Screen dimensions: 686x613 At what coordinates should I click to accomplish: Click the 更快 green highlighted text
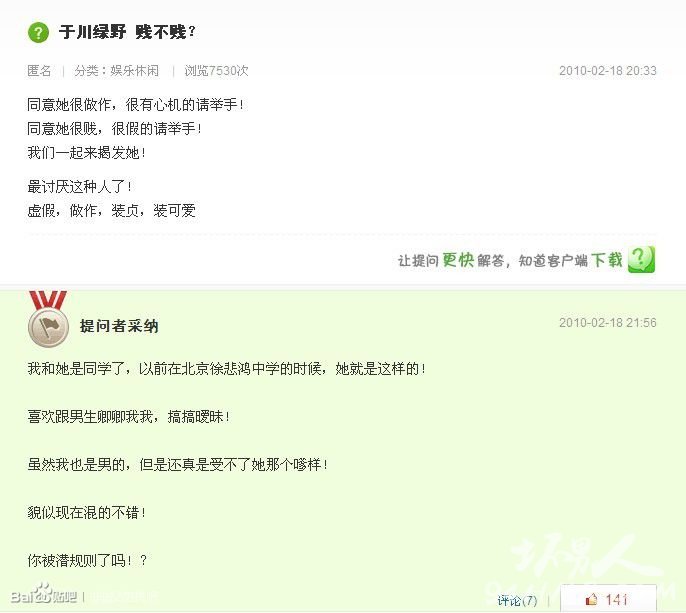(x=458, y=260)
